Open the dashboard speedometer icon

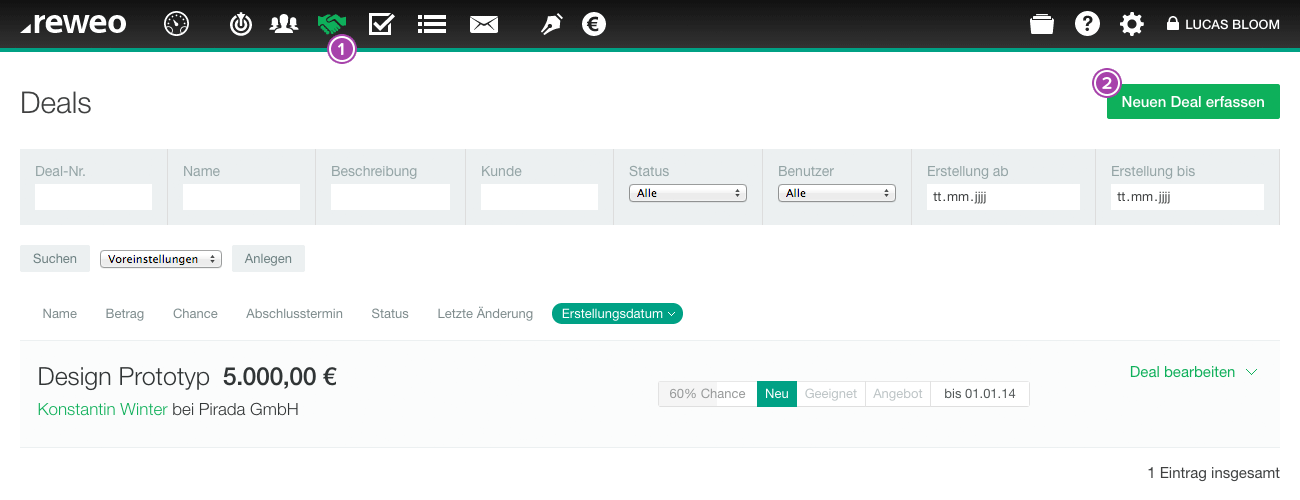coord(177,24)
